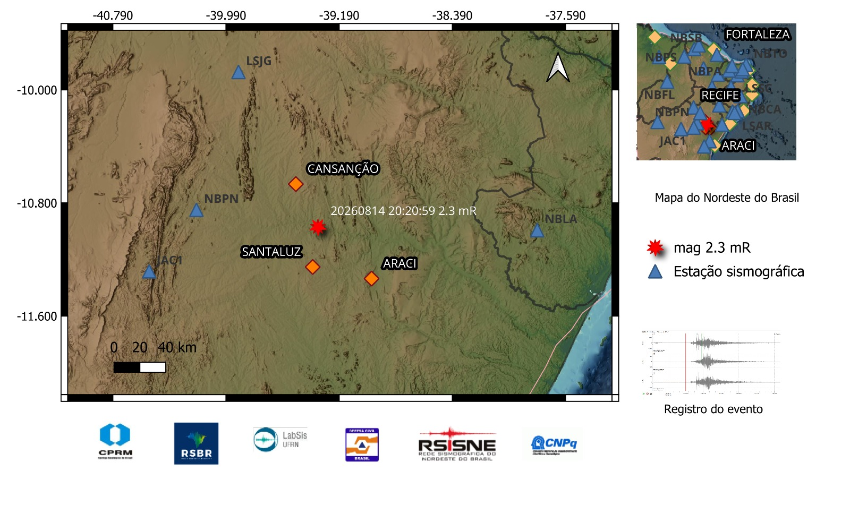
Task: Click the red star legend symbol
Action: click(x=655, y=248)
